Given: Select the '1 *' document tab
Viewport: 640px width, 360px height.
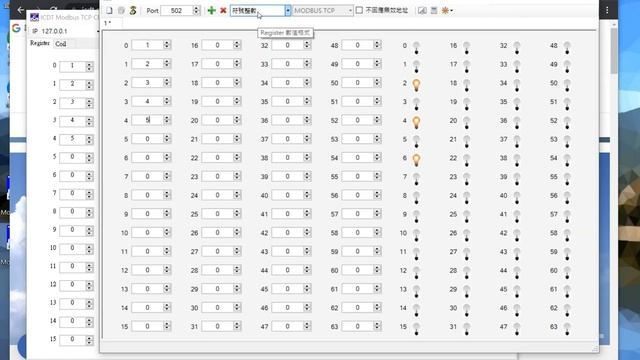Looking at the screenshot, I should [x=108, y=23].
